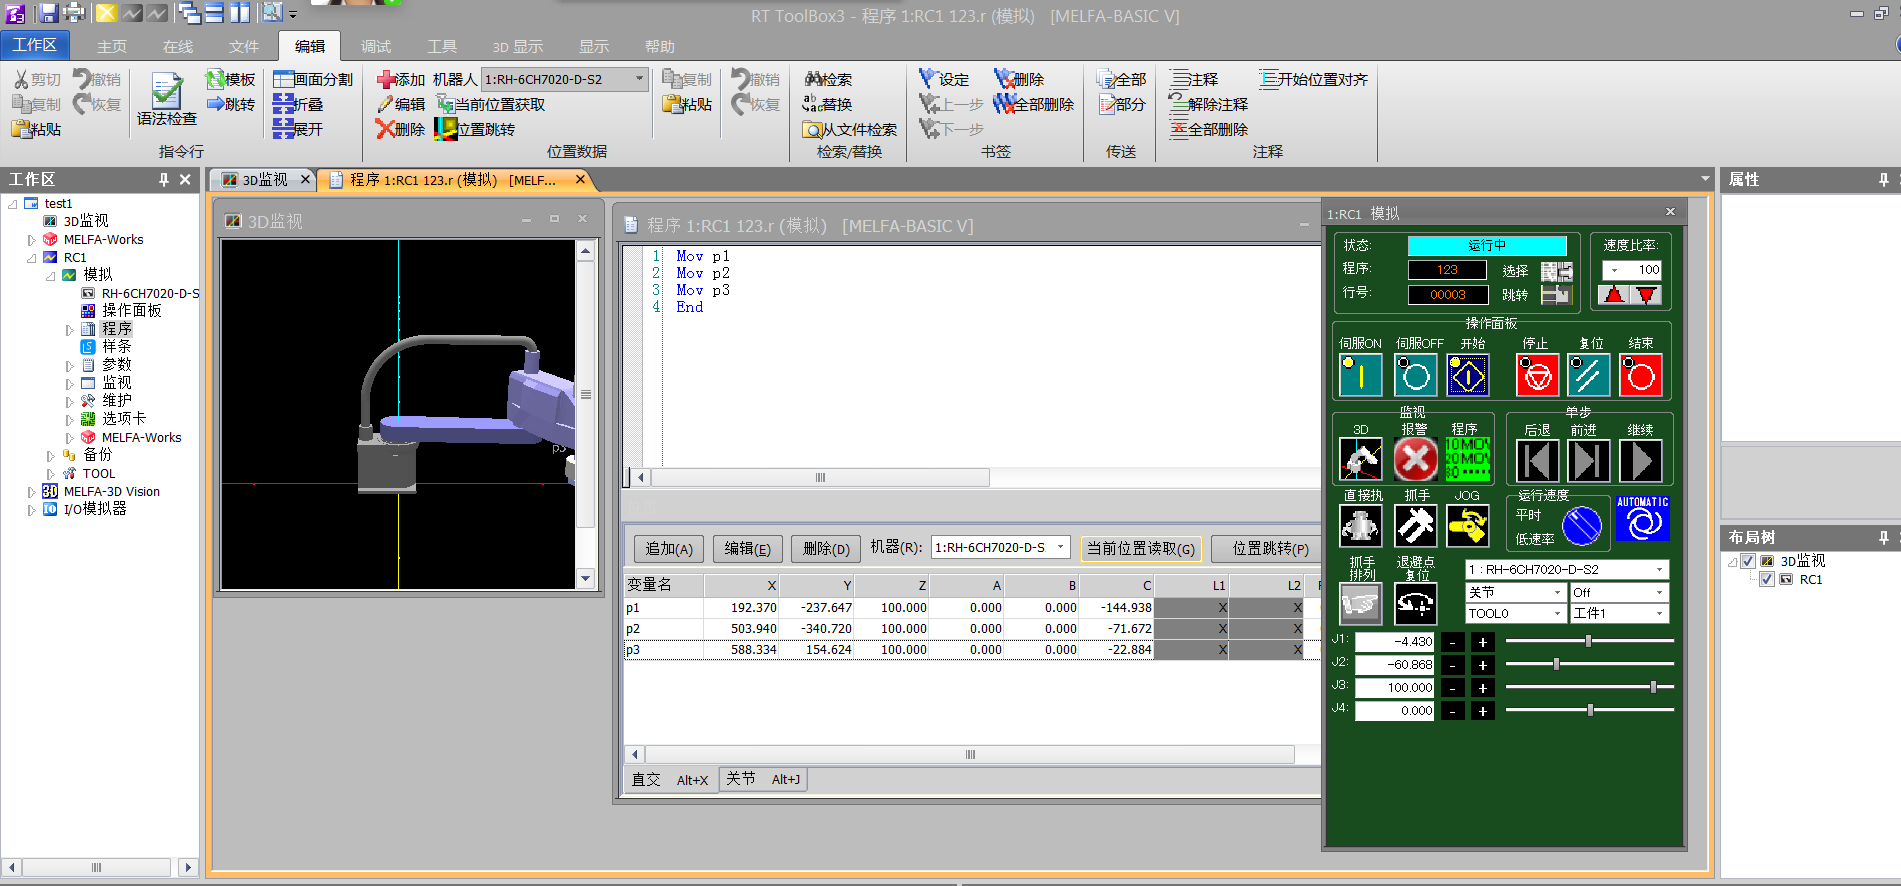Adjust the J1 joint slider
The width and height of the screenshot is (1901, 886).
[x=1587, y=641]
